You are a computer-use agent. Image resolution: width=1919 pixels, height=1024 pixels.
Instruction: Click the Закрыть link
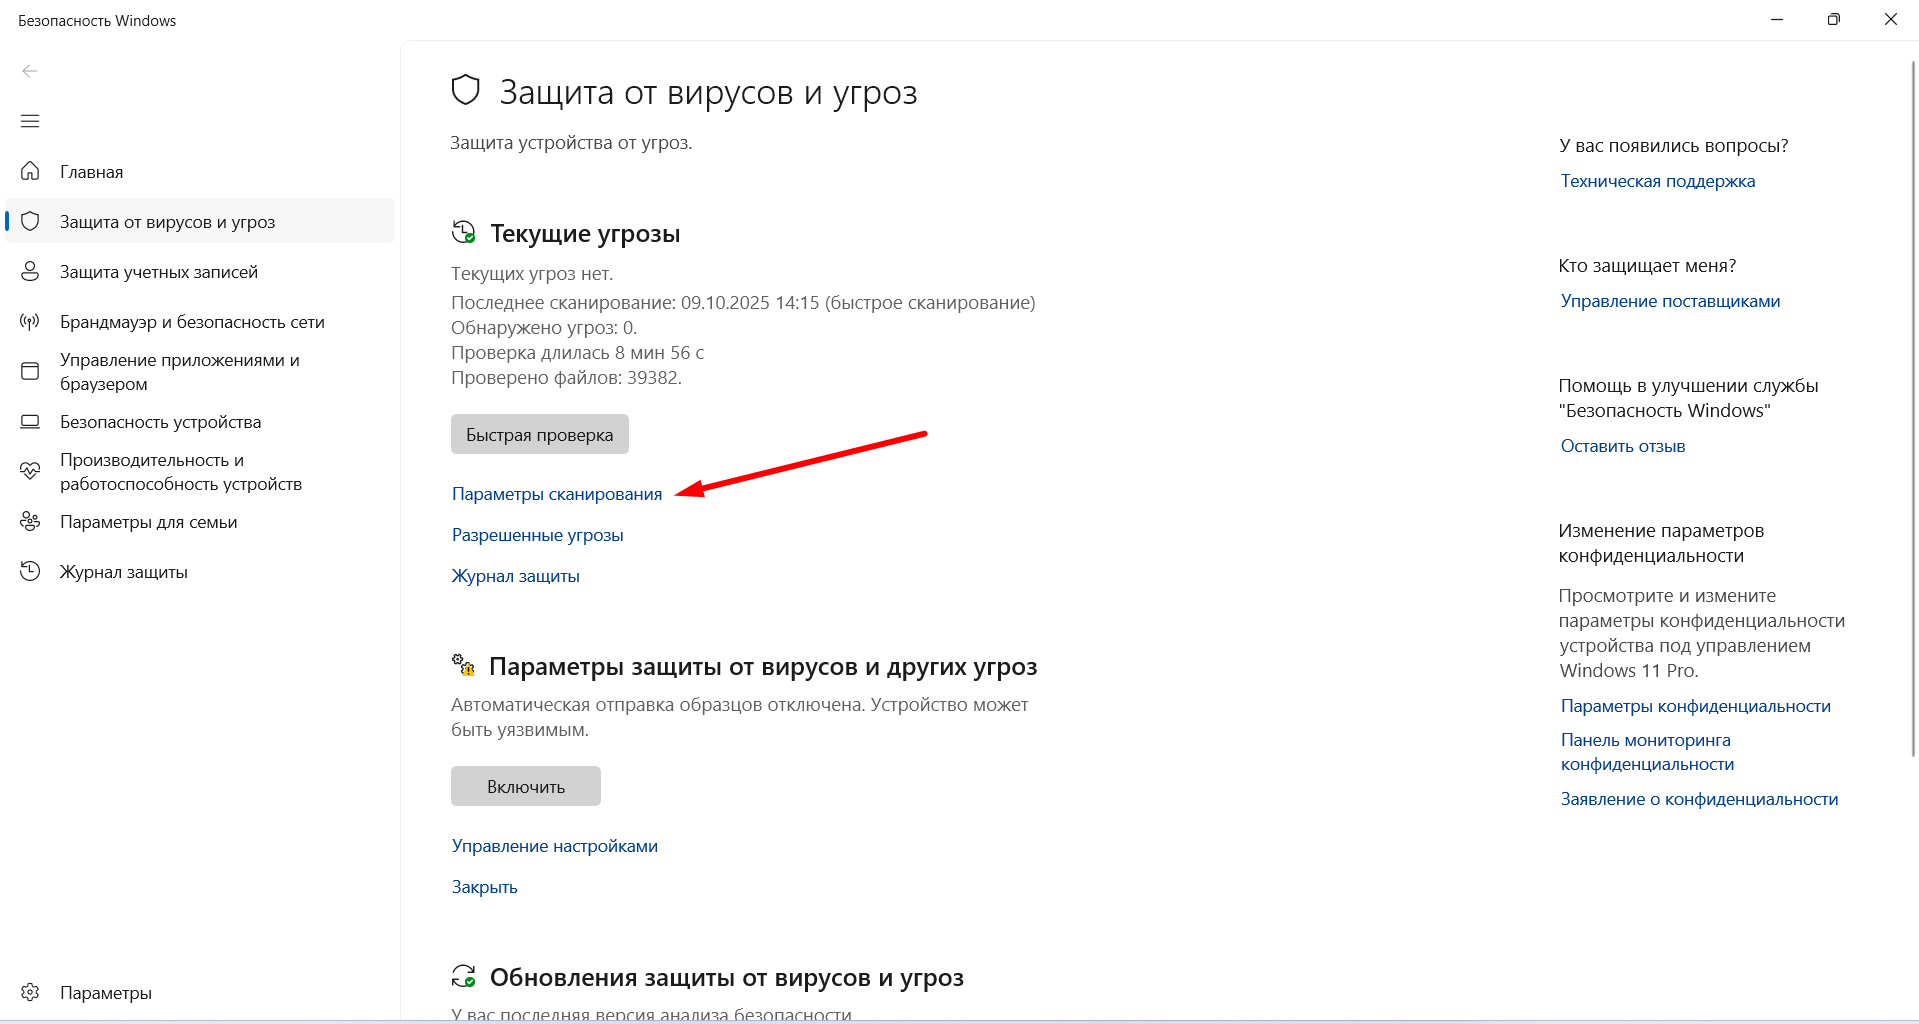[x=485, y=887]
